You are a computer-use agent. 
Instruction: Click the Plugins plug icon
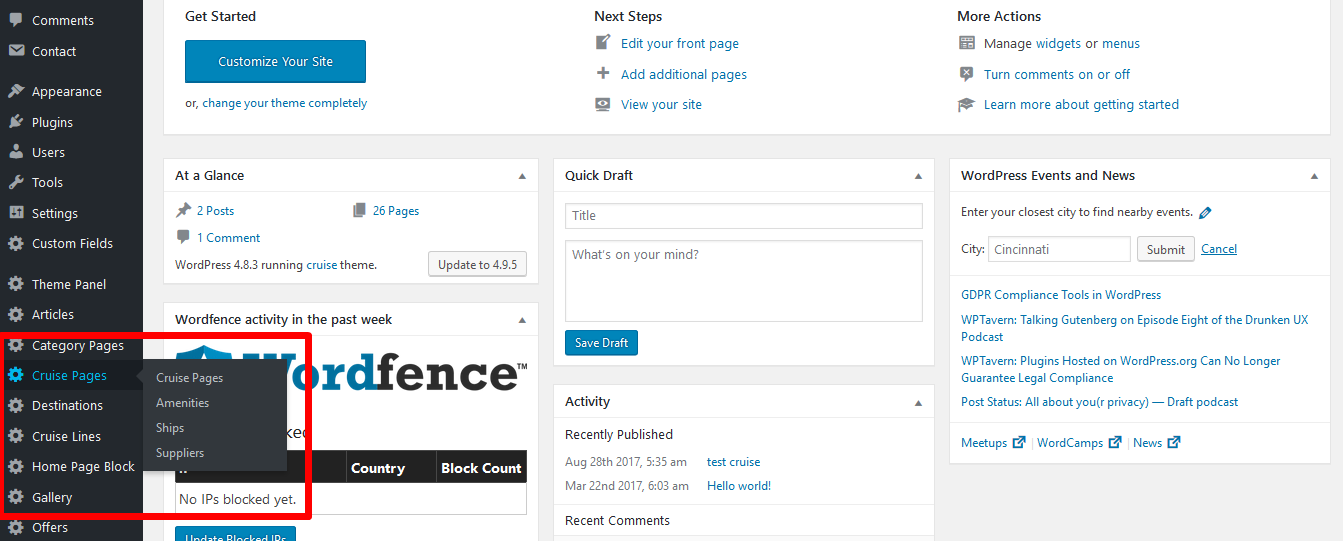click(x=16, y=122)
